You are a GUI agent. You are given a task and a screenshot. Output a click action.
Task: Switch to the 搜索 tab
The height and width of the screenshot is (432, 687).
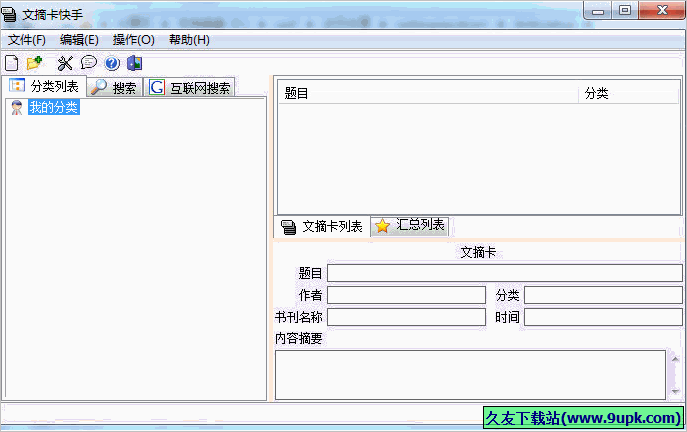click(115, 88)
